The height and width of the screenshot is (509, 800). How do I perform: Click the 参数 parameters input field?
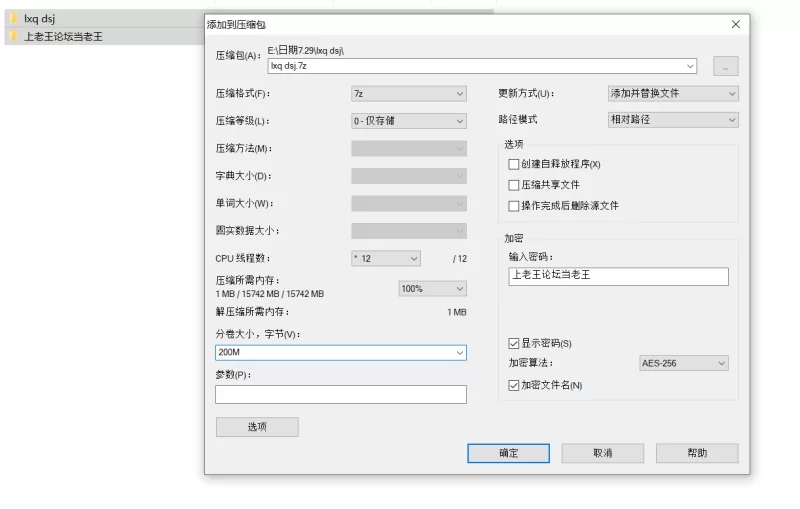coord(341,394)
